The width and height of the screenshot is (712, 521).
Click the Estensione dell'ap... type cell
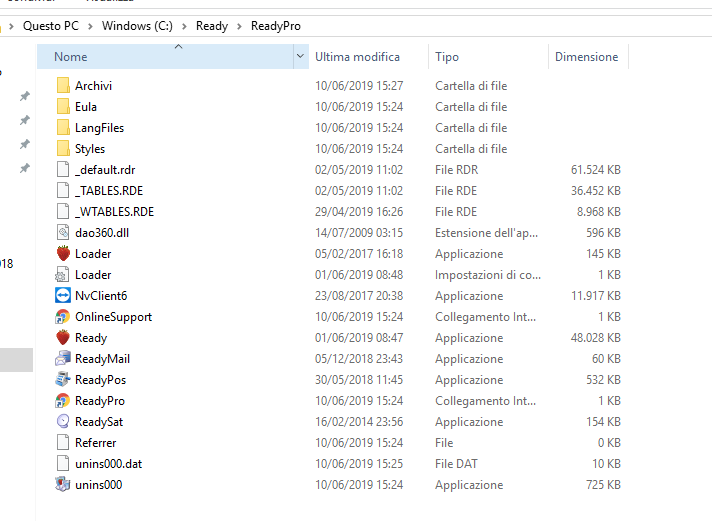point(486,233)
